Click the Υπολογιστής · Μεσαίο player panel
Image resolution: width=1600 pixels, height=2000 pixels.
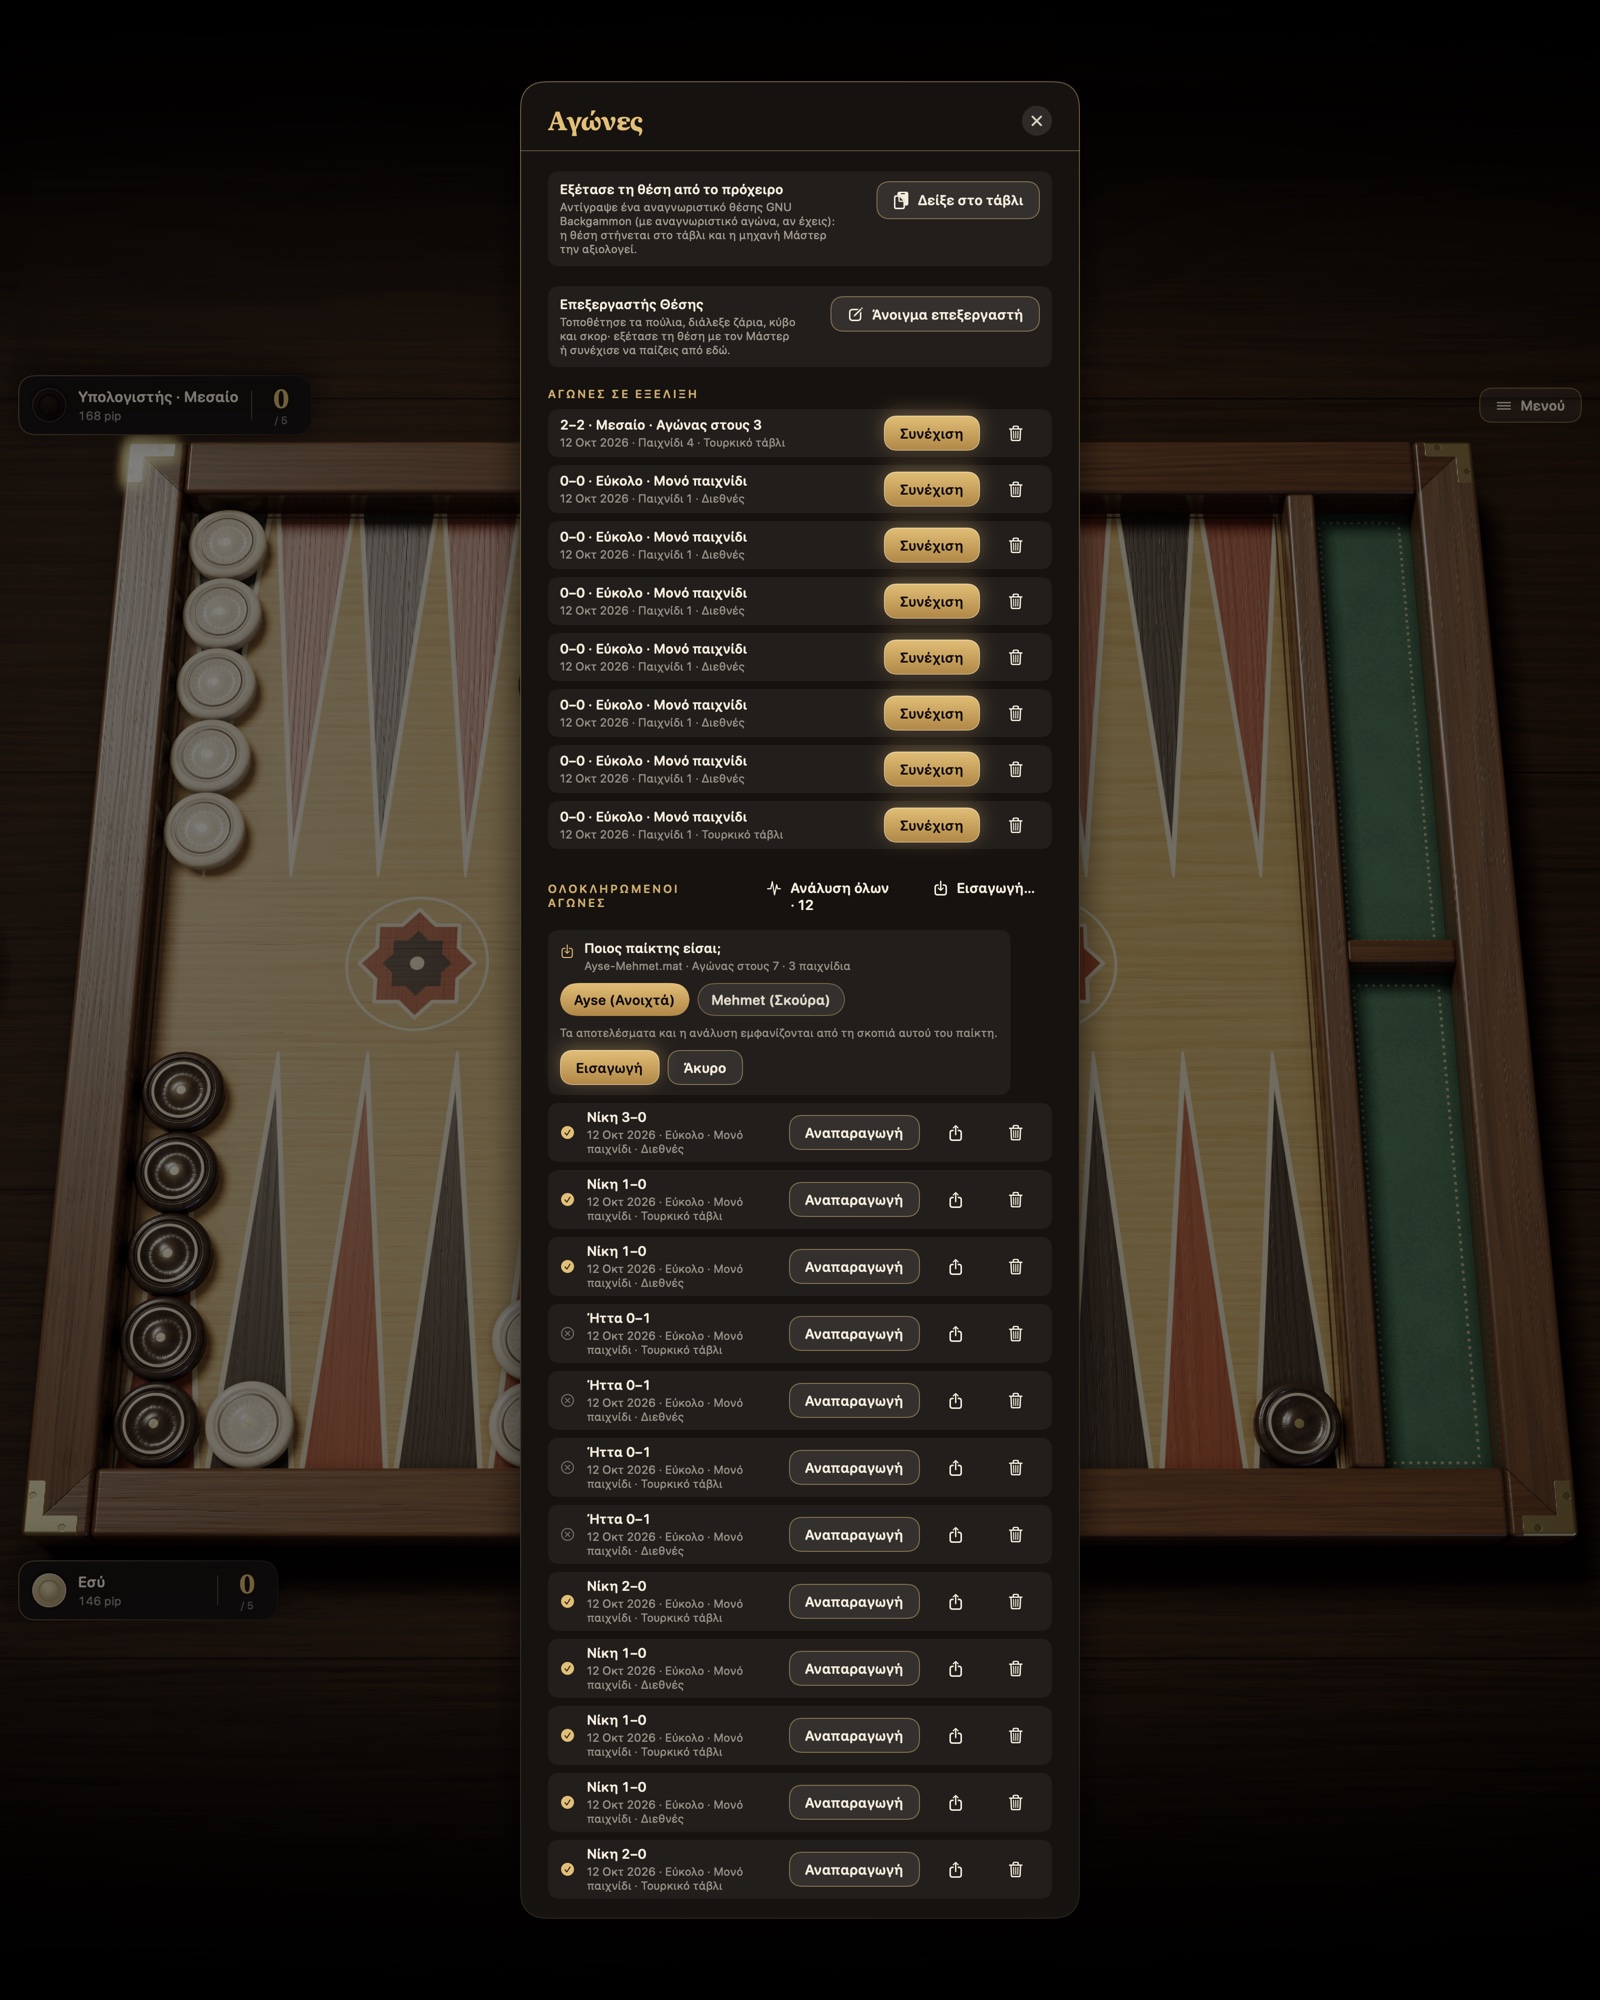click(x=164, y=405)
